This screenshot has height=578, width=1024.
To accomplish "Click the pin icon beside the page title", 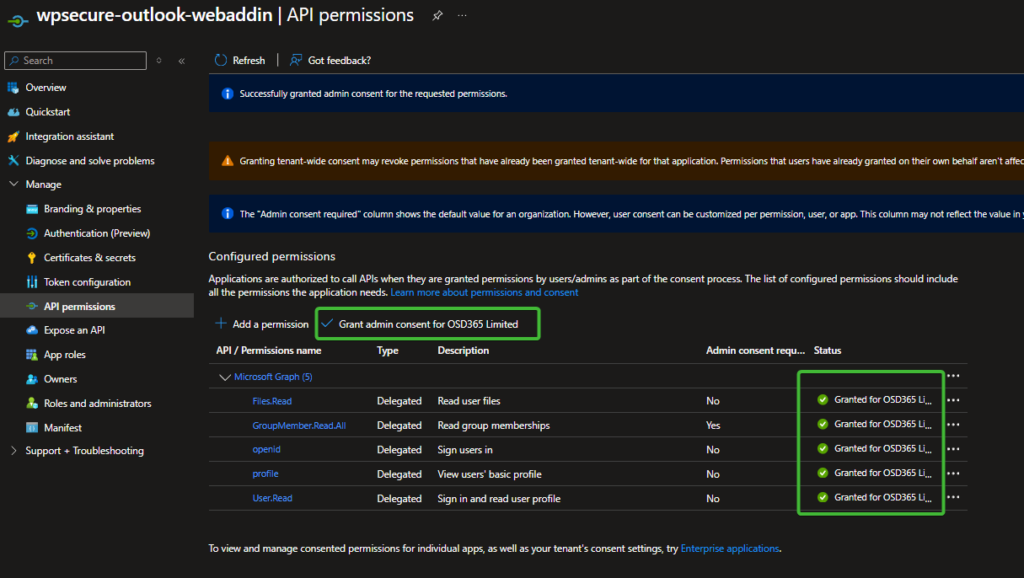I will click(x=437, y=16).
